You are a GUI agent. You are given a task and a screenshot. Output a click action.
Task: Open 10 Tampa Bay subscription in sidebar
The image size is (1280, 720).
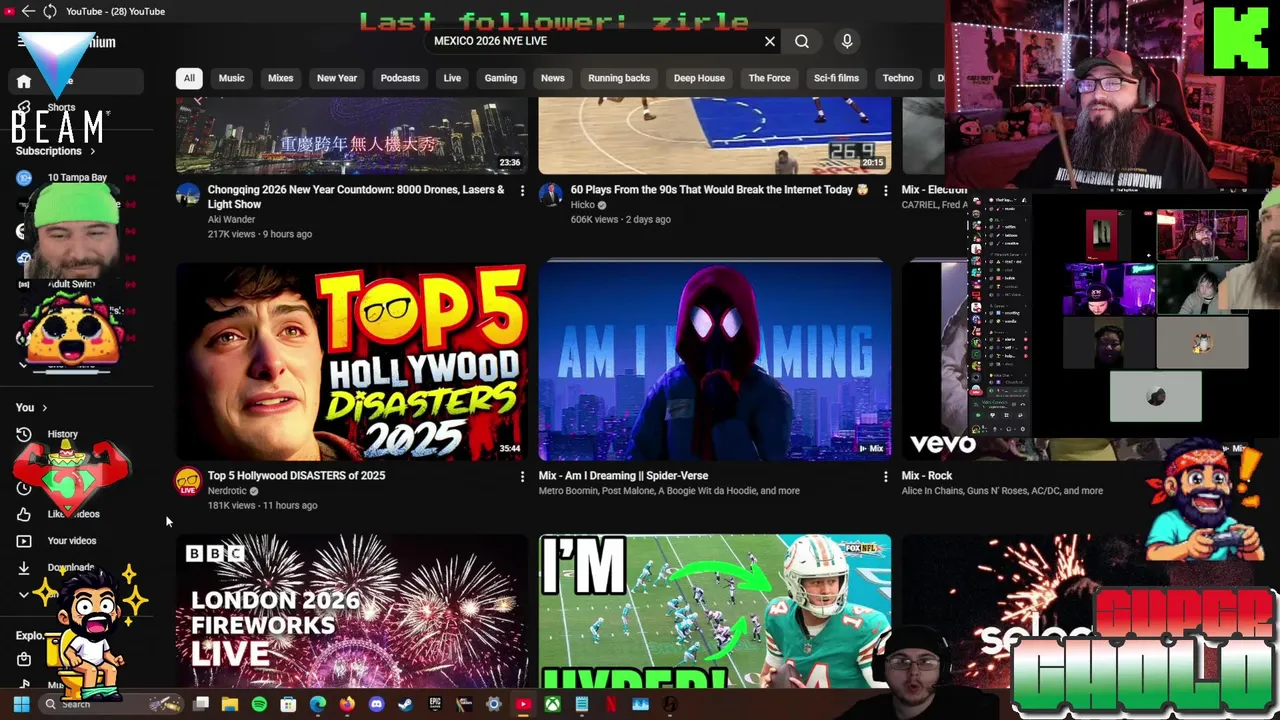pyautogui.click(x=76, y=178)
